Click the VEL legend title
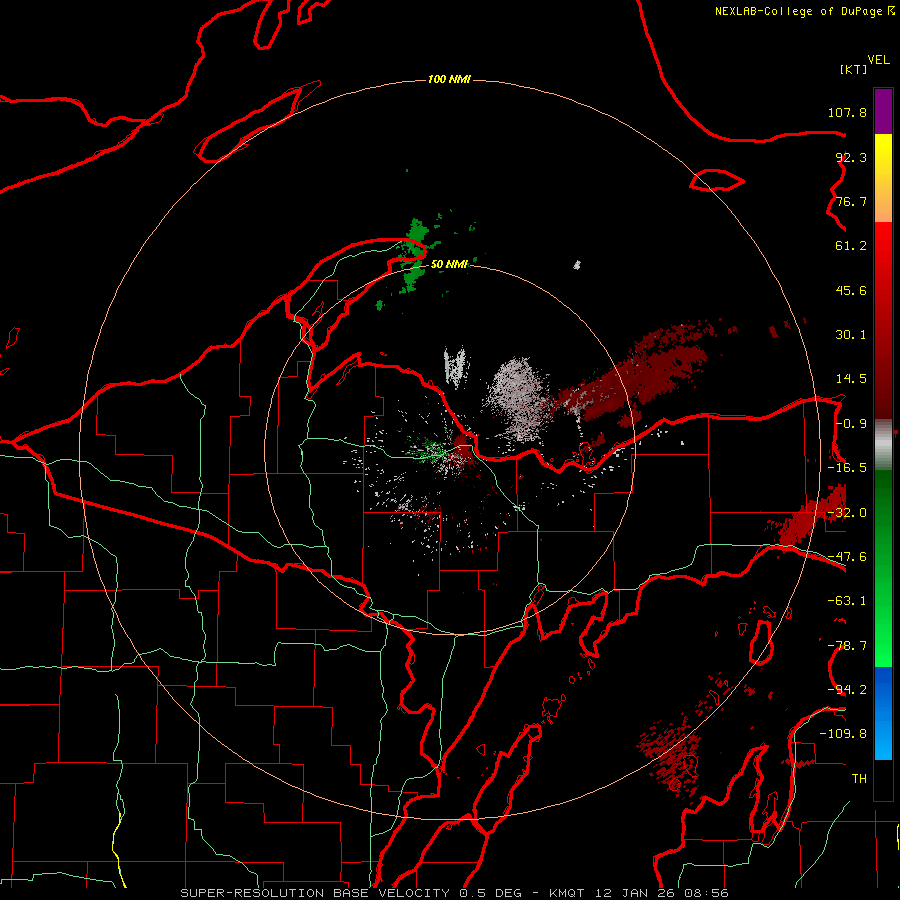The image size is (900, 900). (x=879, y=60)
